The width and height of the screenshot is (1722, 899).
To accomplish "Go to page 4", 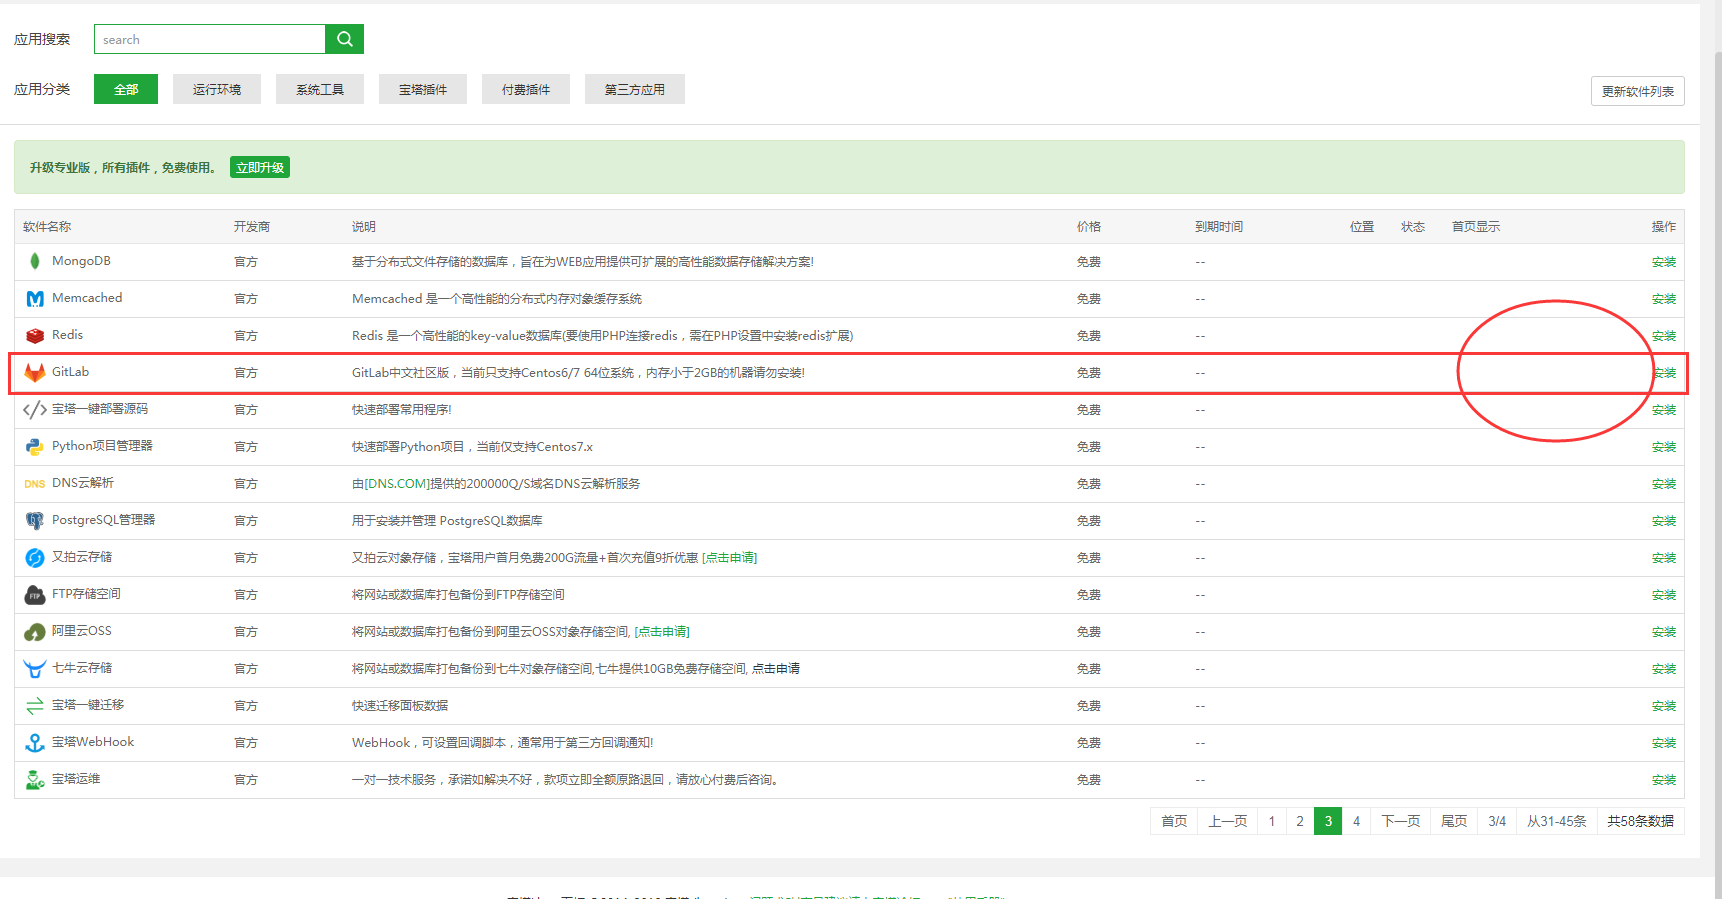I will point(1356,821).
